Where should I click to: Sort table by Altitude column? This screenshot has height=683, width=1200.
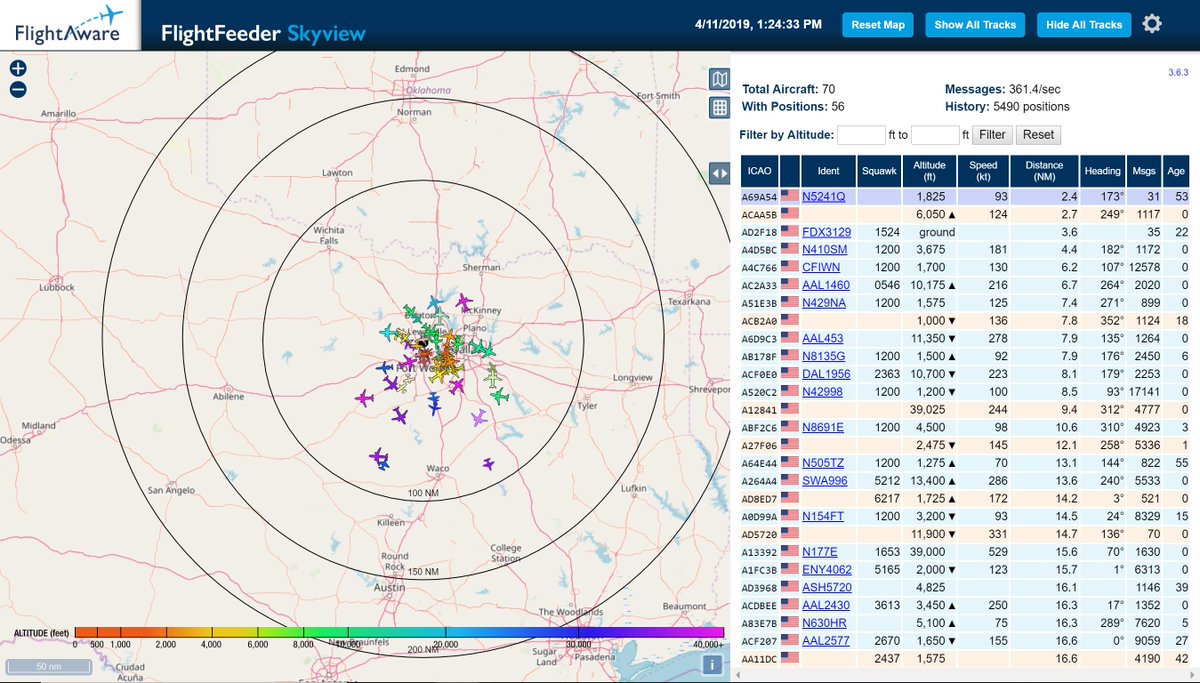click(930, 171)
